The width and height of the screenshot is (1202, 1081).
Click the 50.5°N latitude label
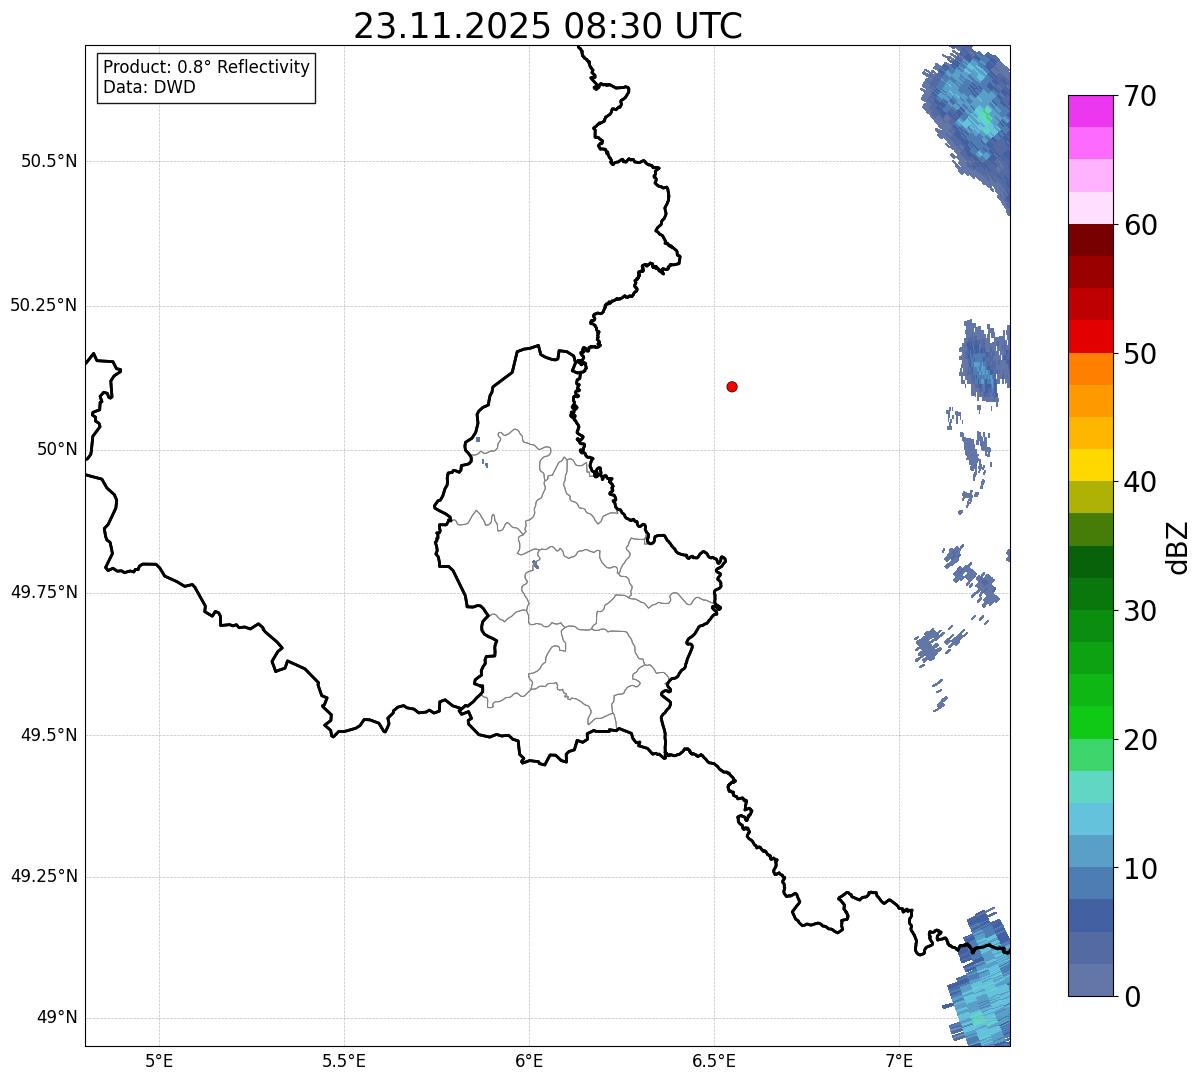(49, 161)
